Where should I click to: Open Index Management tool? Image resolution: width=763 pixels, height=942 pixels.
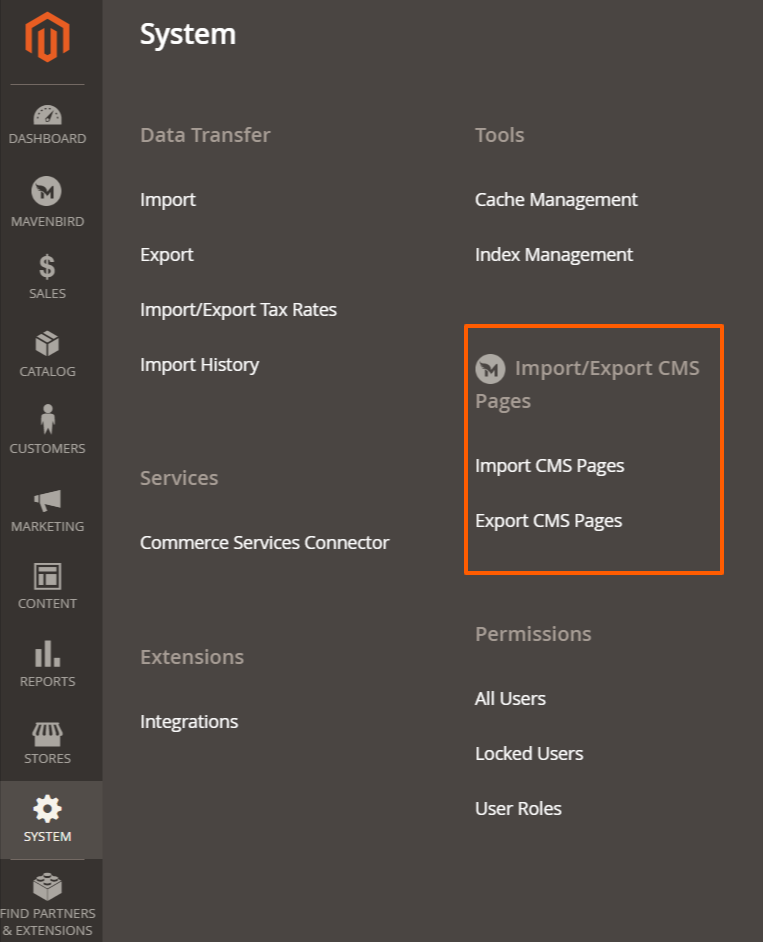pos(553,255)
